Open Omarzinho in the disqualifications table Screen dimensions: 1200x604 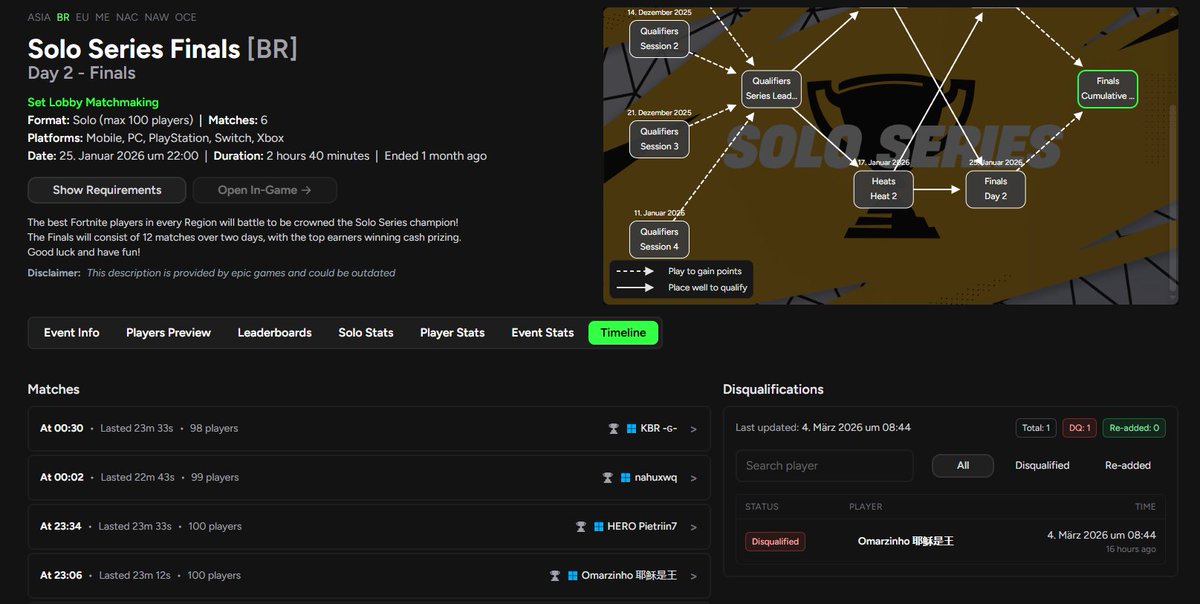906,541
